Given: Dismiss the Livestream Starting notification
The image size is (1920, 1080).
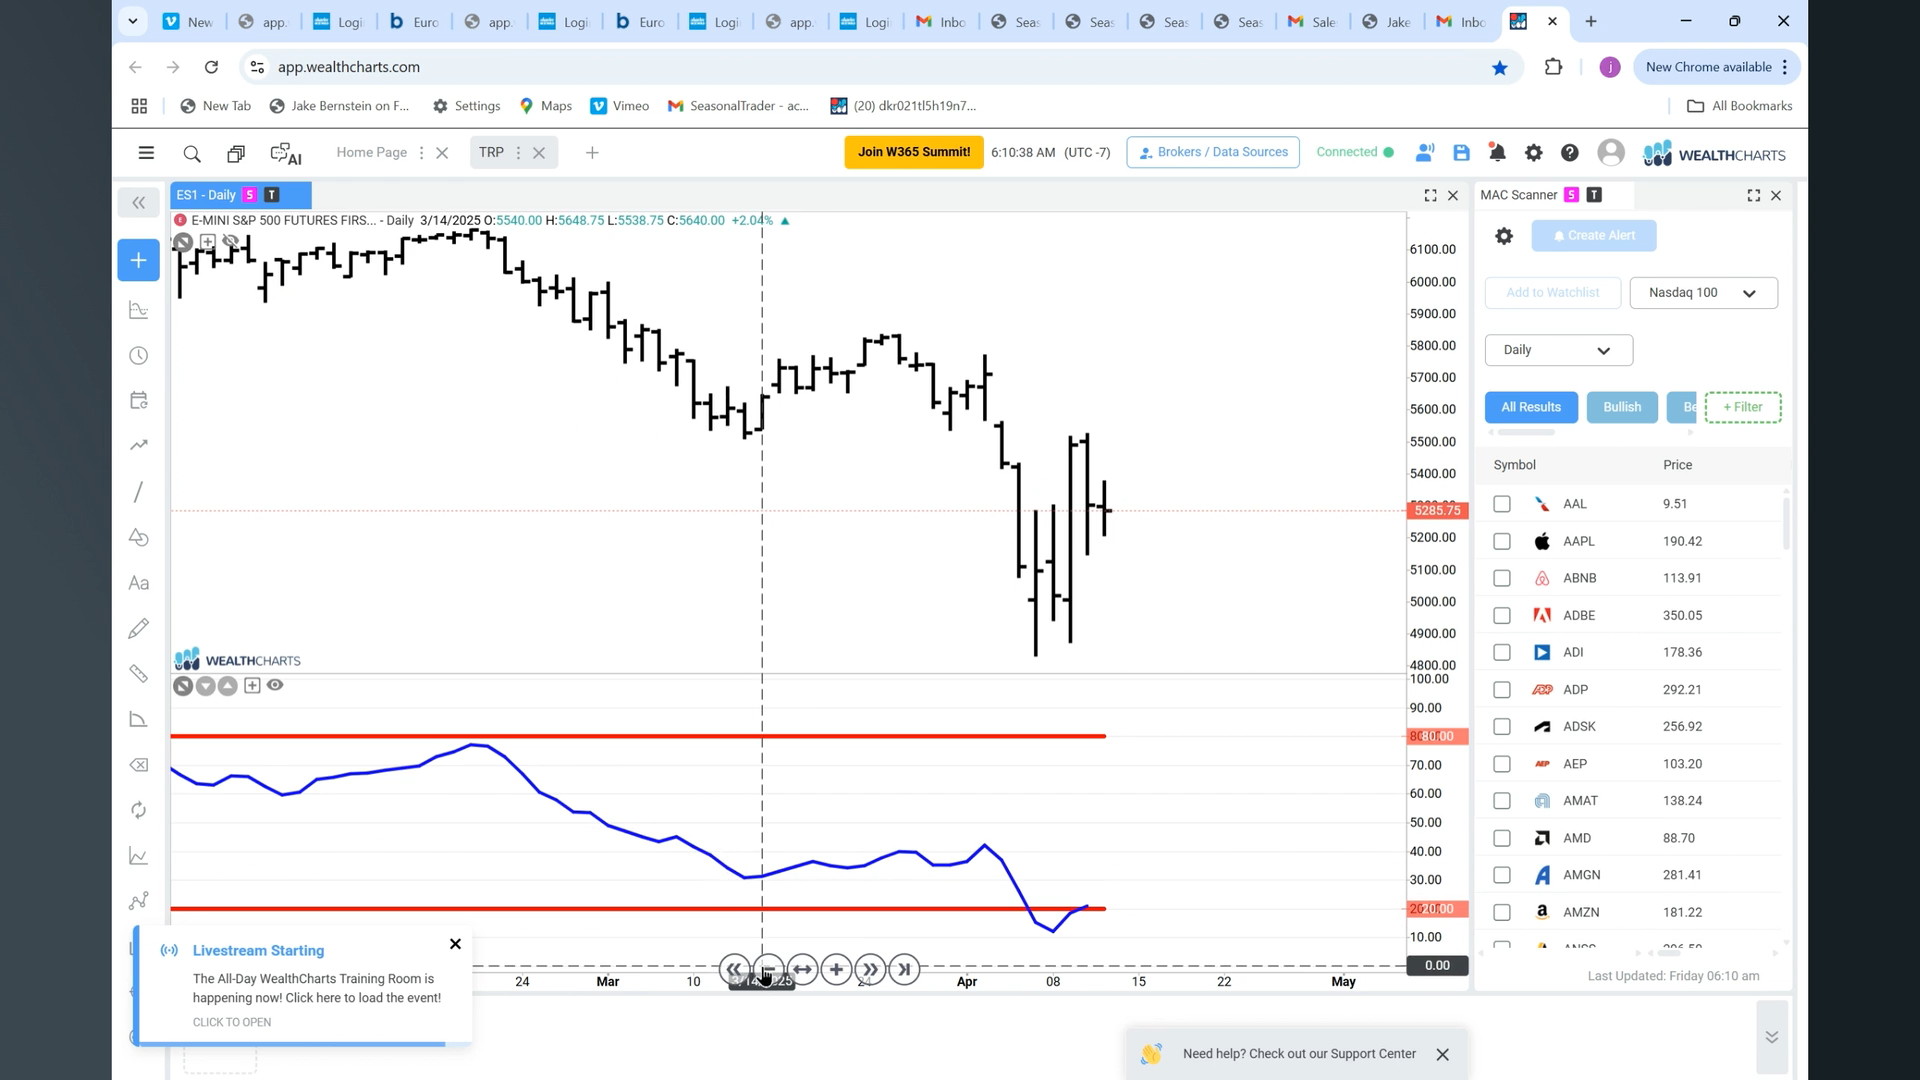Looking at the screenshot, I should [455, 944].
